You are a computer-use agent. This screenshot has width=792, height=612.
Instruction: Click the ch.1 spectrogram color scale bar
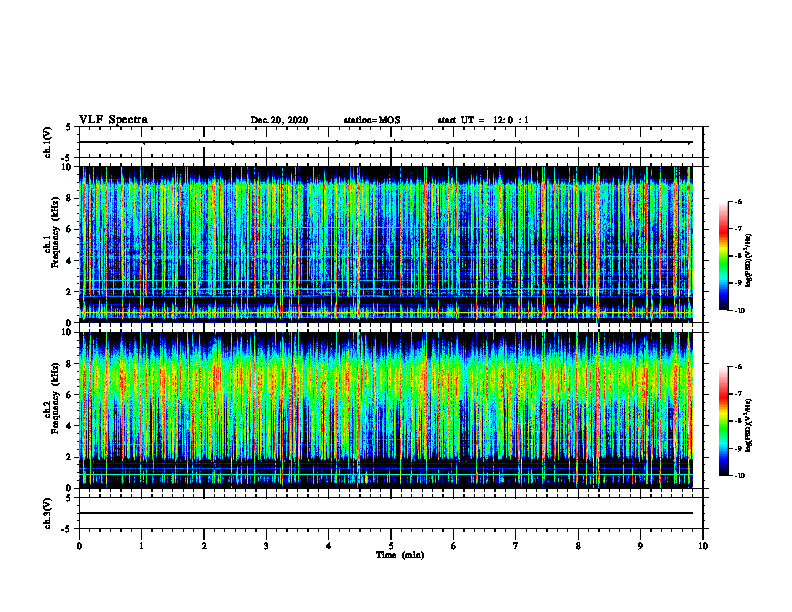[x=723, y=256]
